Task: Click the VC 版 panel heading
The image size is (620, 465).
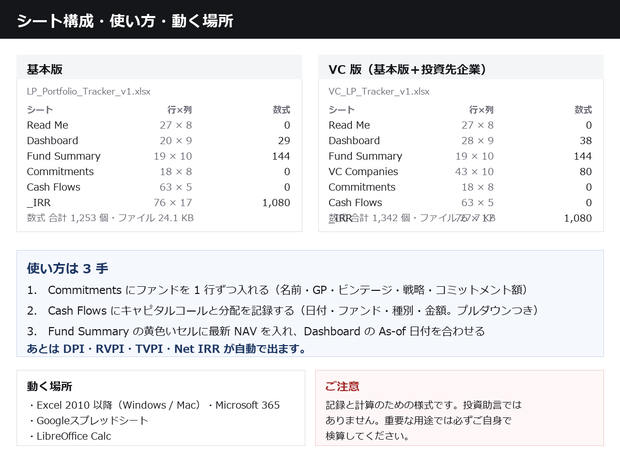Action: 407,69
